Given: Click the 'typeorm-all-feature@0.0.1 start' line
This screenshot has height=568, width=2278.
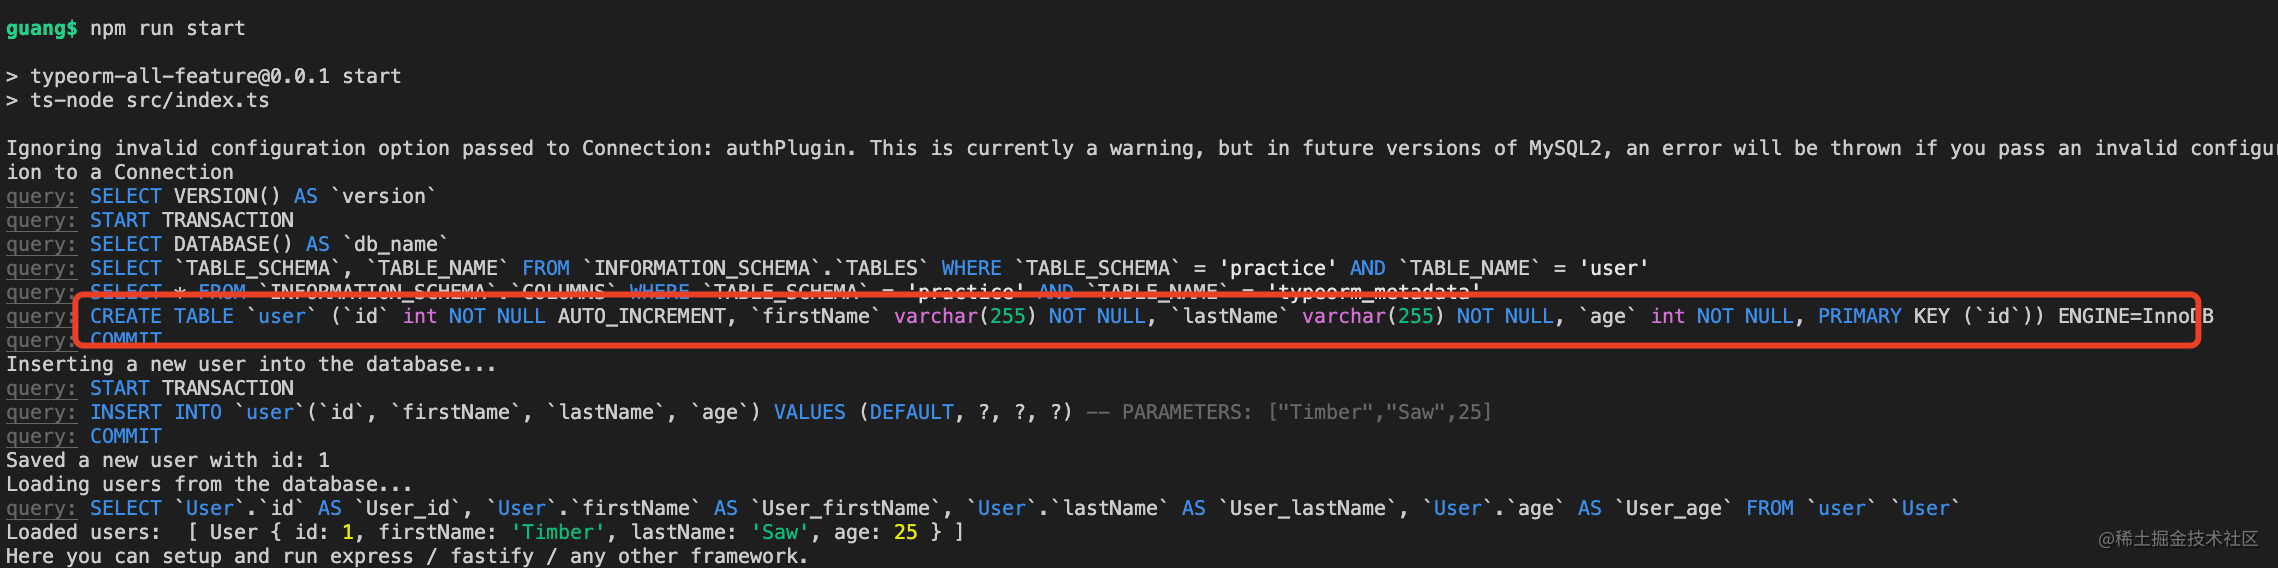Looking at the screenshot, I should click(x=215, y=76).
